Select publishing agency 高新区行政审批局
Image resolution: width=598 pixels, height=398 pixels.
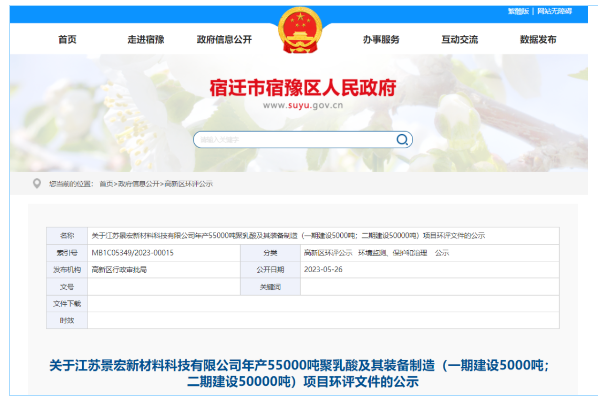tap(119, 270)
